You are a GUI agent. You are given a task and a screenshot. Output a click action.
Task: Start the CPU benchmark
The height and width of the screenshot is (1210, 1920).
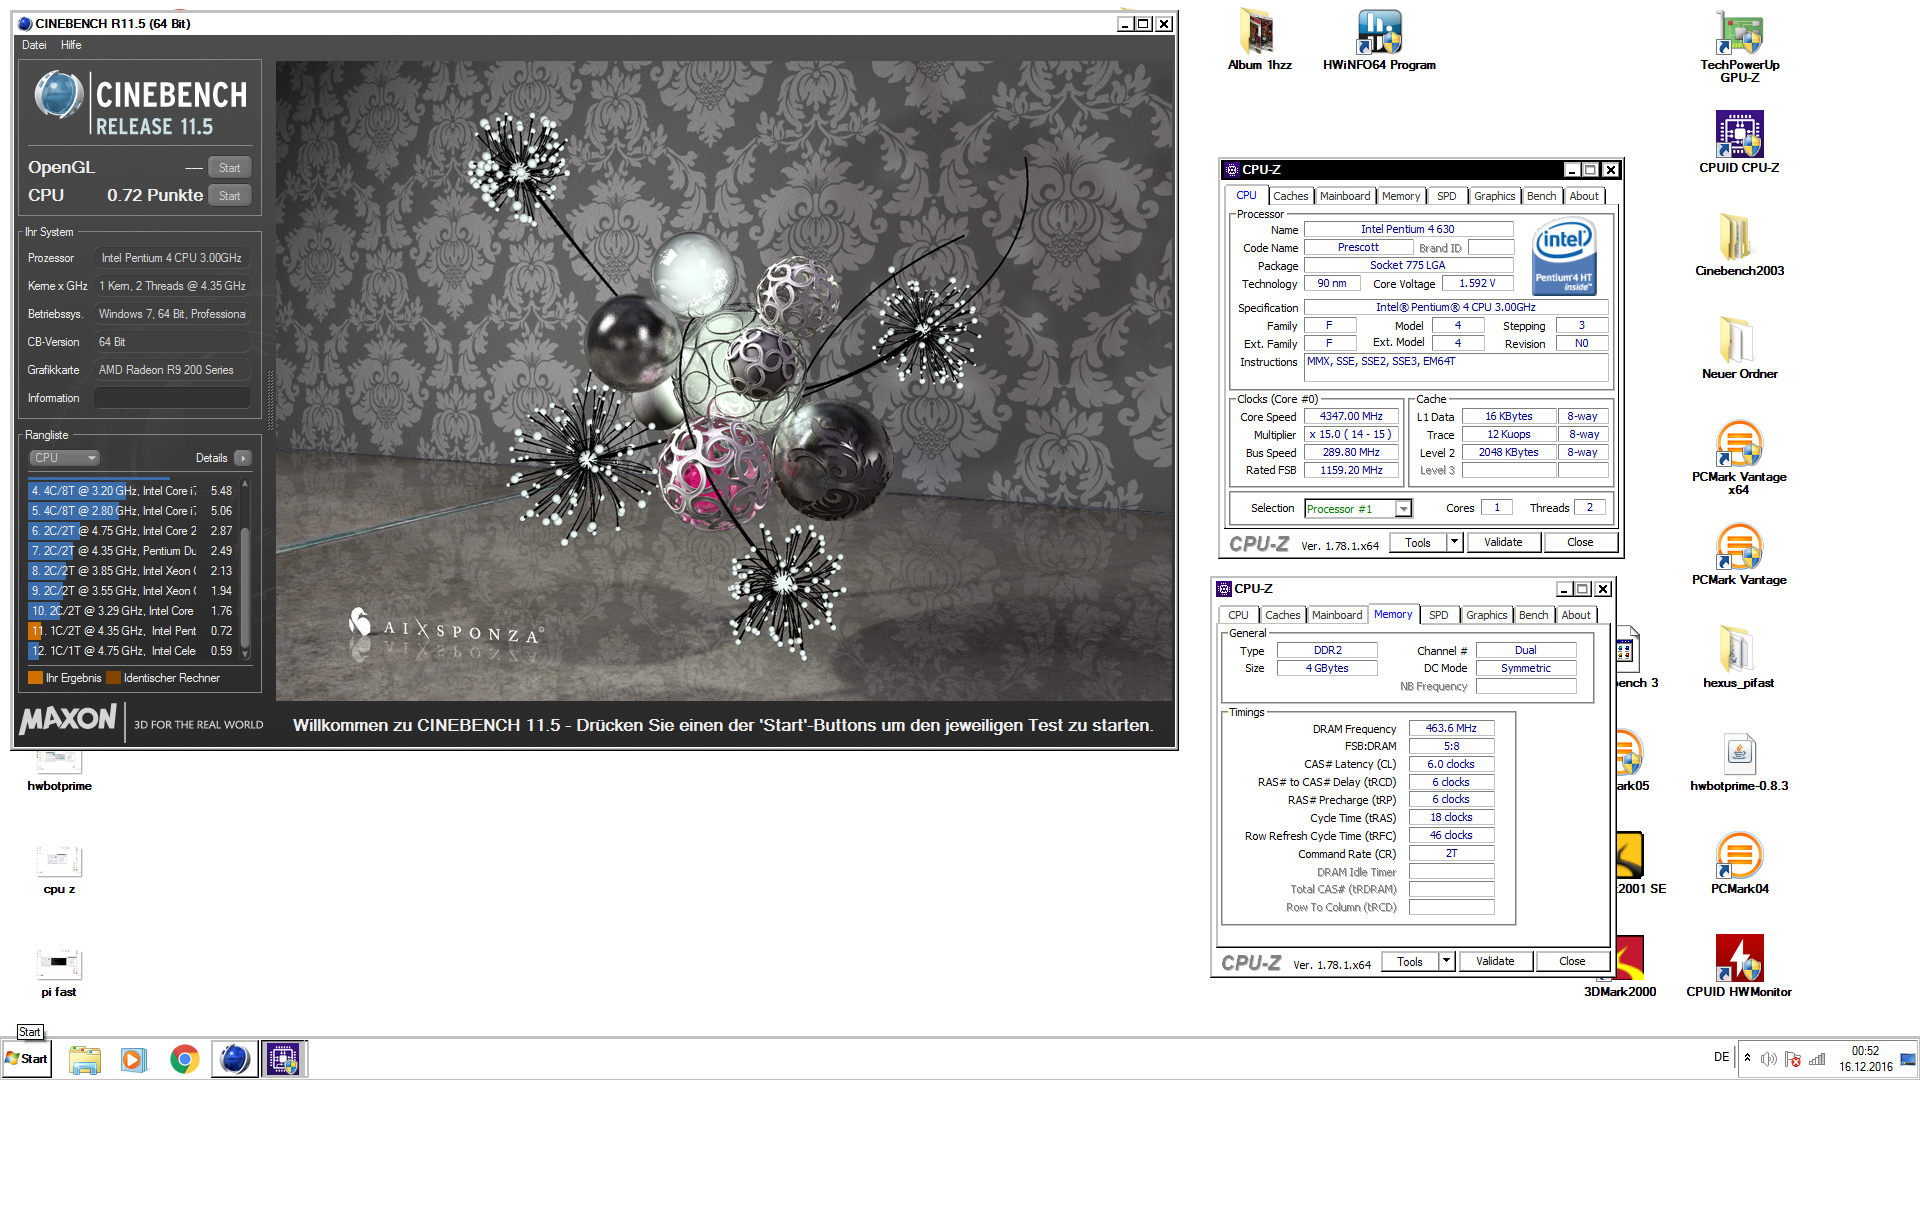(230, 196)
